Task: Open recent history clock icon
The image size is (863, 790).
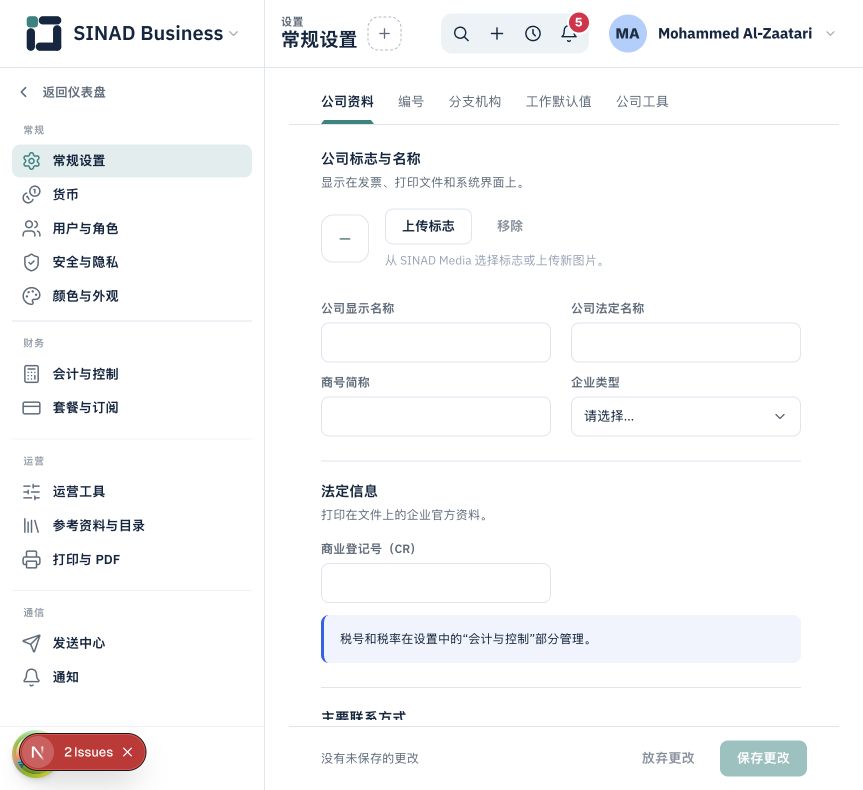Action: (x=533, y=34)
